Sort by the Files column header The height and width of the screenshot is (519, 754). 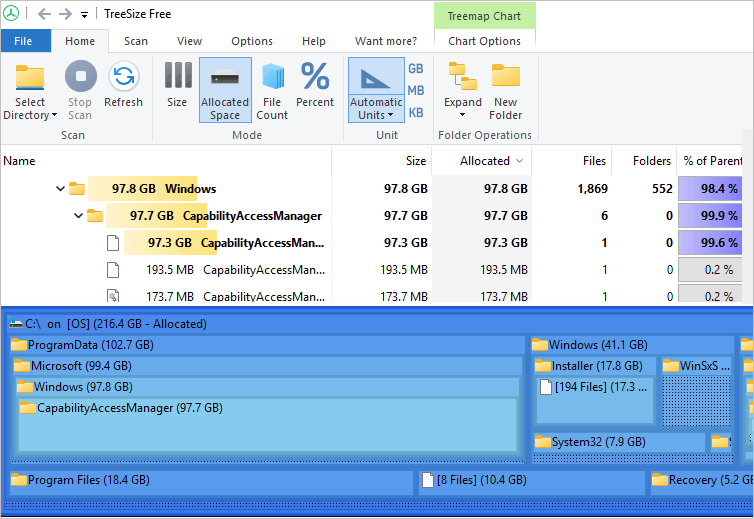572,161
